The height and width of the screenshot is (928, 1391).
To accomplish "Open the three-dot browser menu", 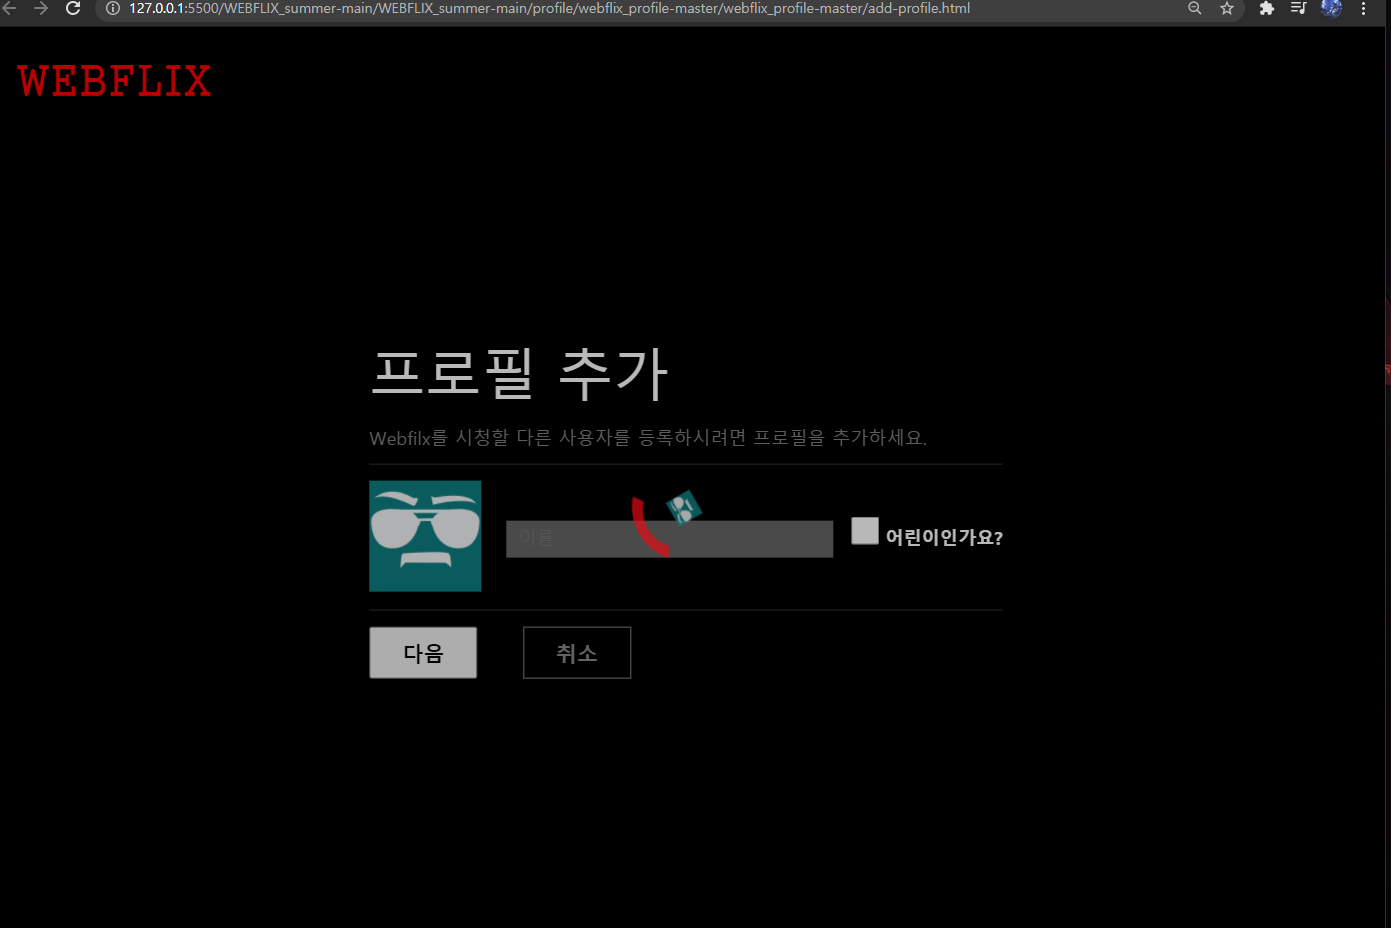I will pos(1364,10).
